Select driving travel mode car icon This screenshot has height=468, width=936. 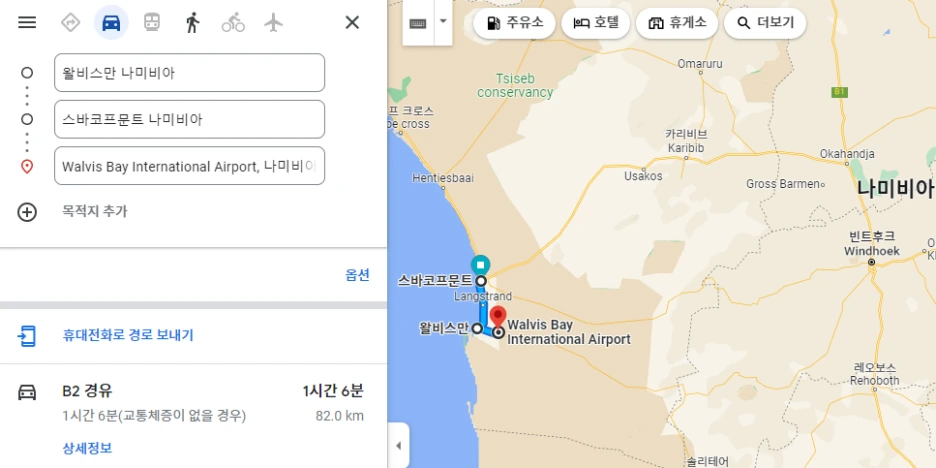coord(111,23)
